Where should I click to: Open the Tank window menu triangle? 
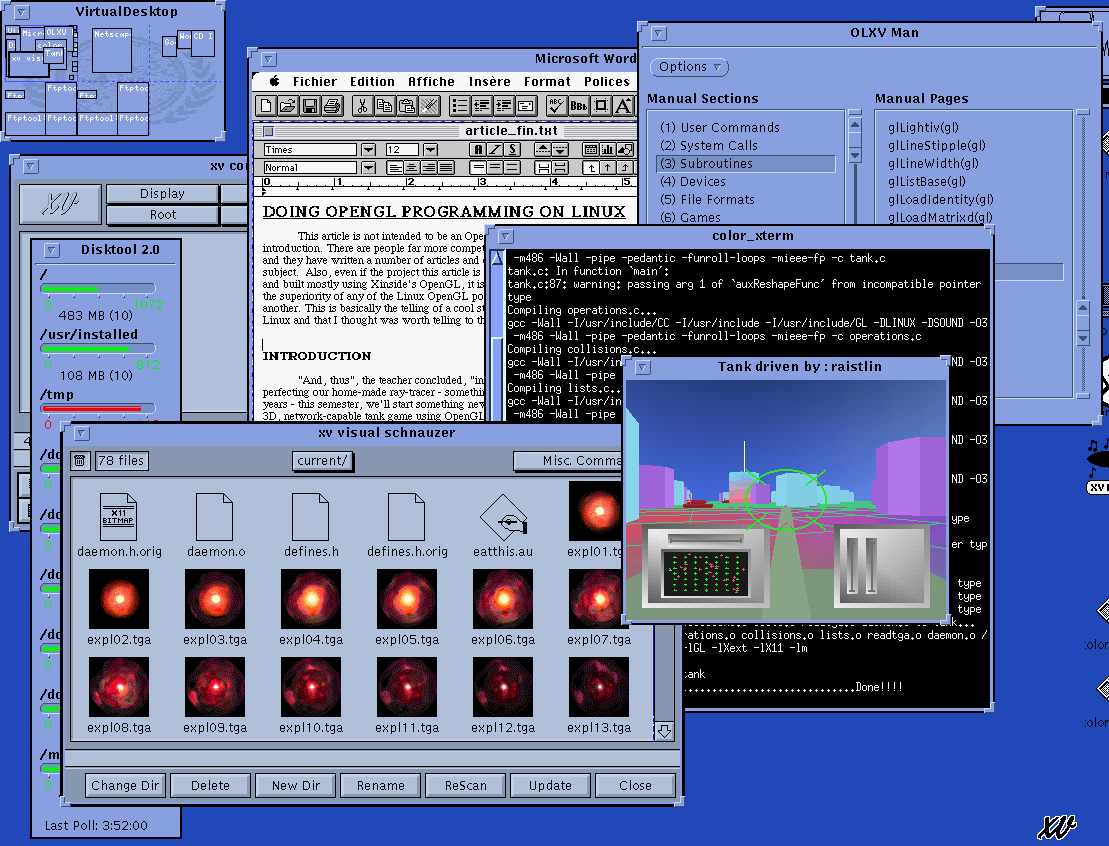643,367
